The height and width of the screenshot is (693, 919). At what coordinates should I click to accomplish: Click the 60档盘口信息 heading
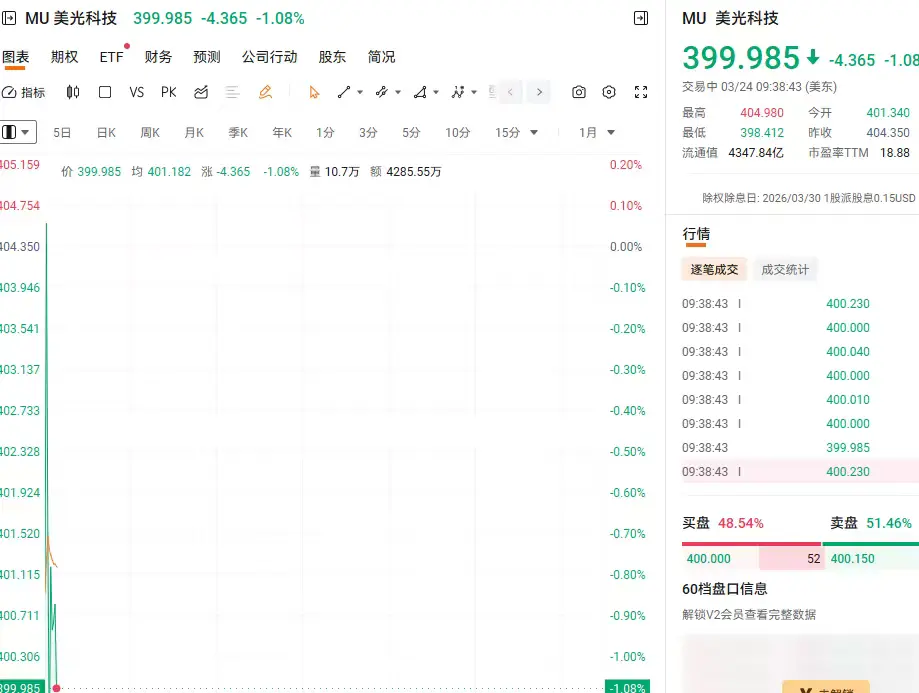pyautogui.click(x=725, y=589)
